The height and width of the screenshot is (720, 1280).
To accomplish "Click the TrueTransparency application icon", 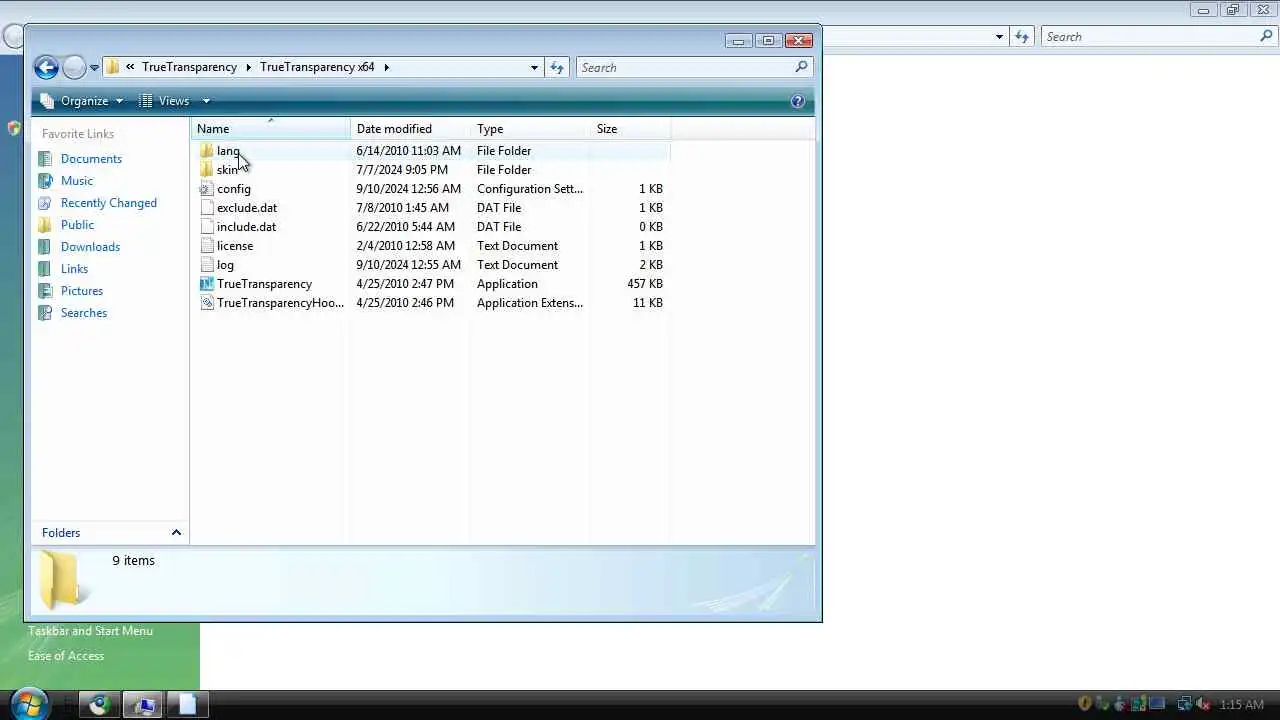I will click(x=206, y=284).
